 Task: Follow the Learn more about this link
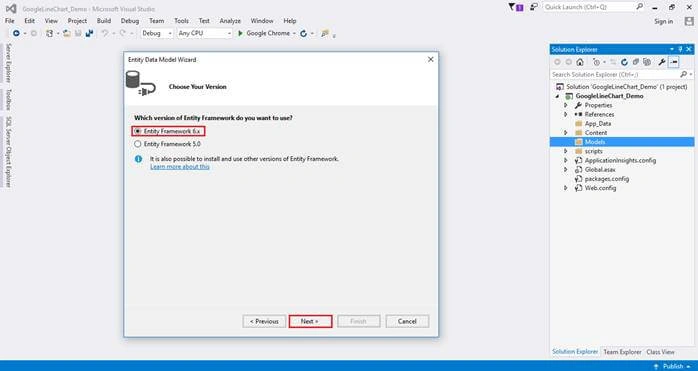click(180, 167)
